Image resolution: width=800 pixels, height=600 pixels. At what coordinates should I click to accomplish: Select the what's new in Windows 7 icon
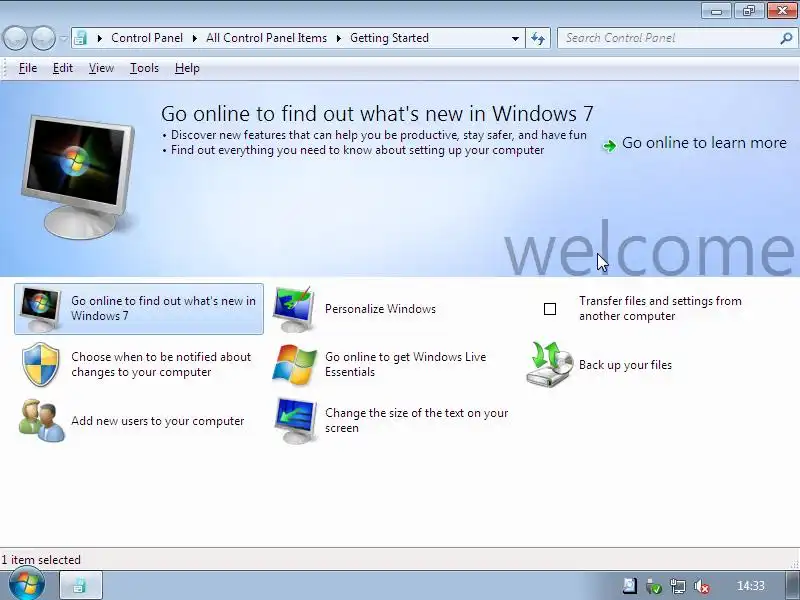coord(40,309)
